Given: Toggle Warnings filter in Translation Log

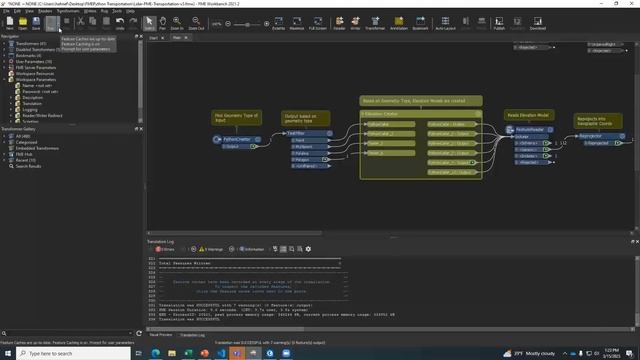Looking at the screenshot, I should (211, 249).
